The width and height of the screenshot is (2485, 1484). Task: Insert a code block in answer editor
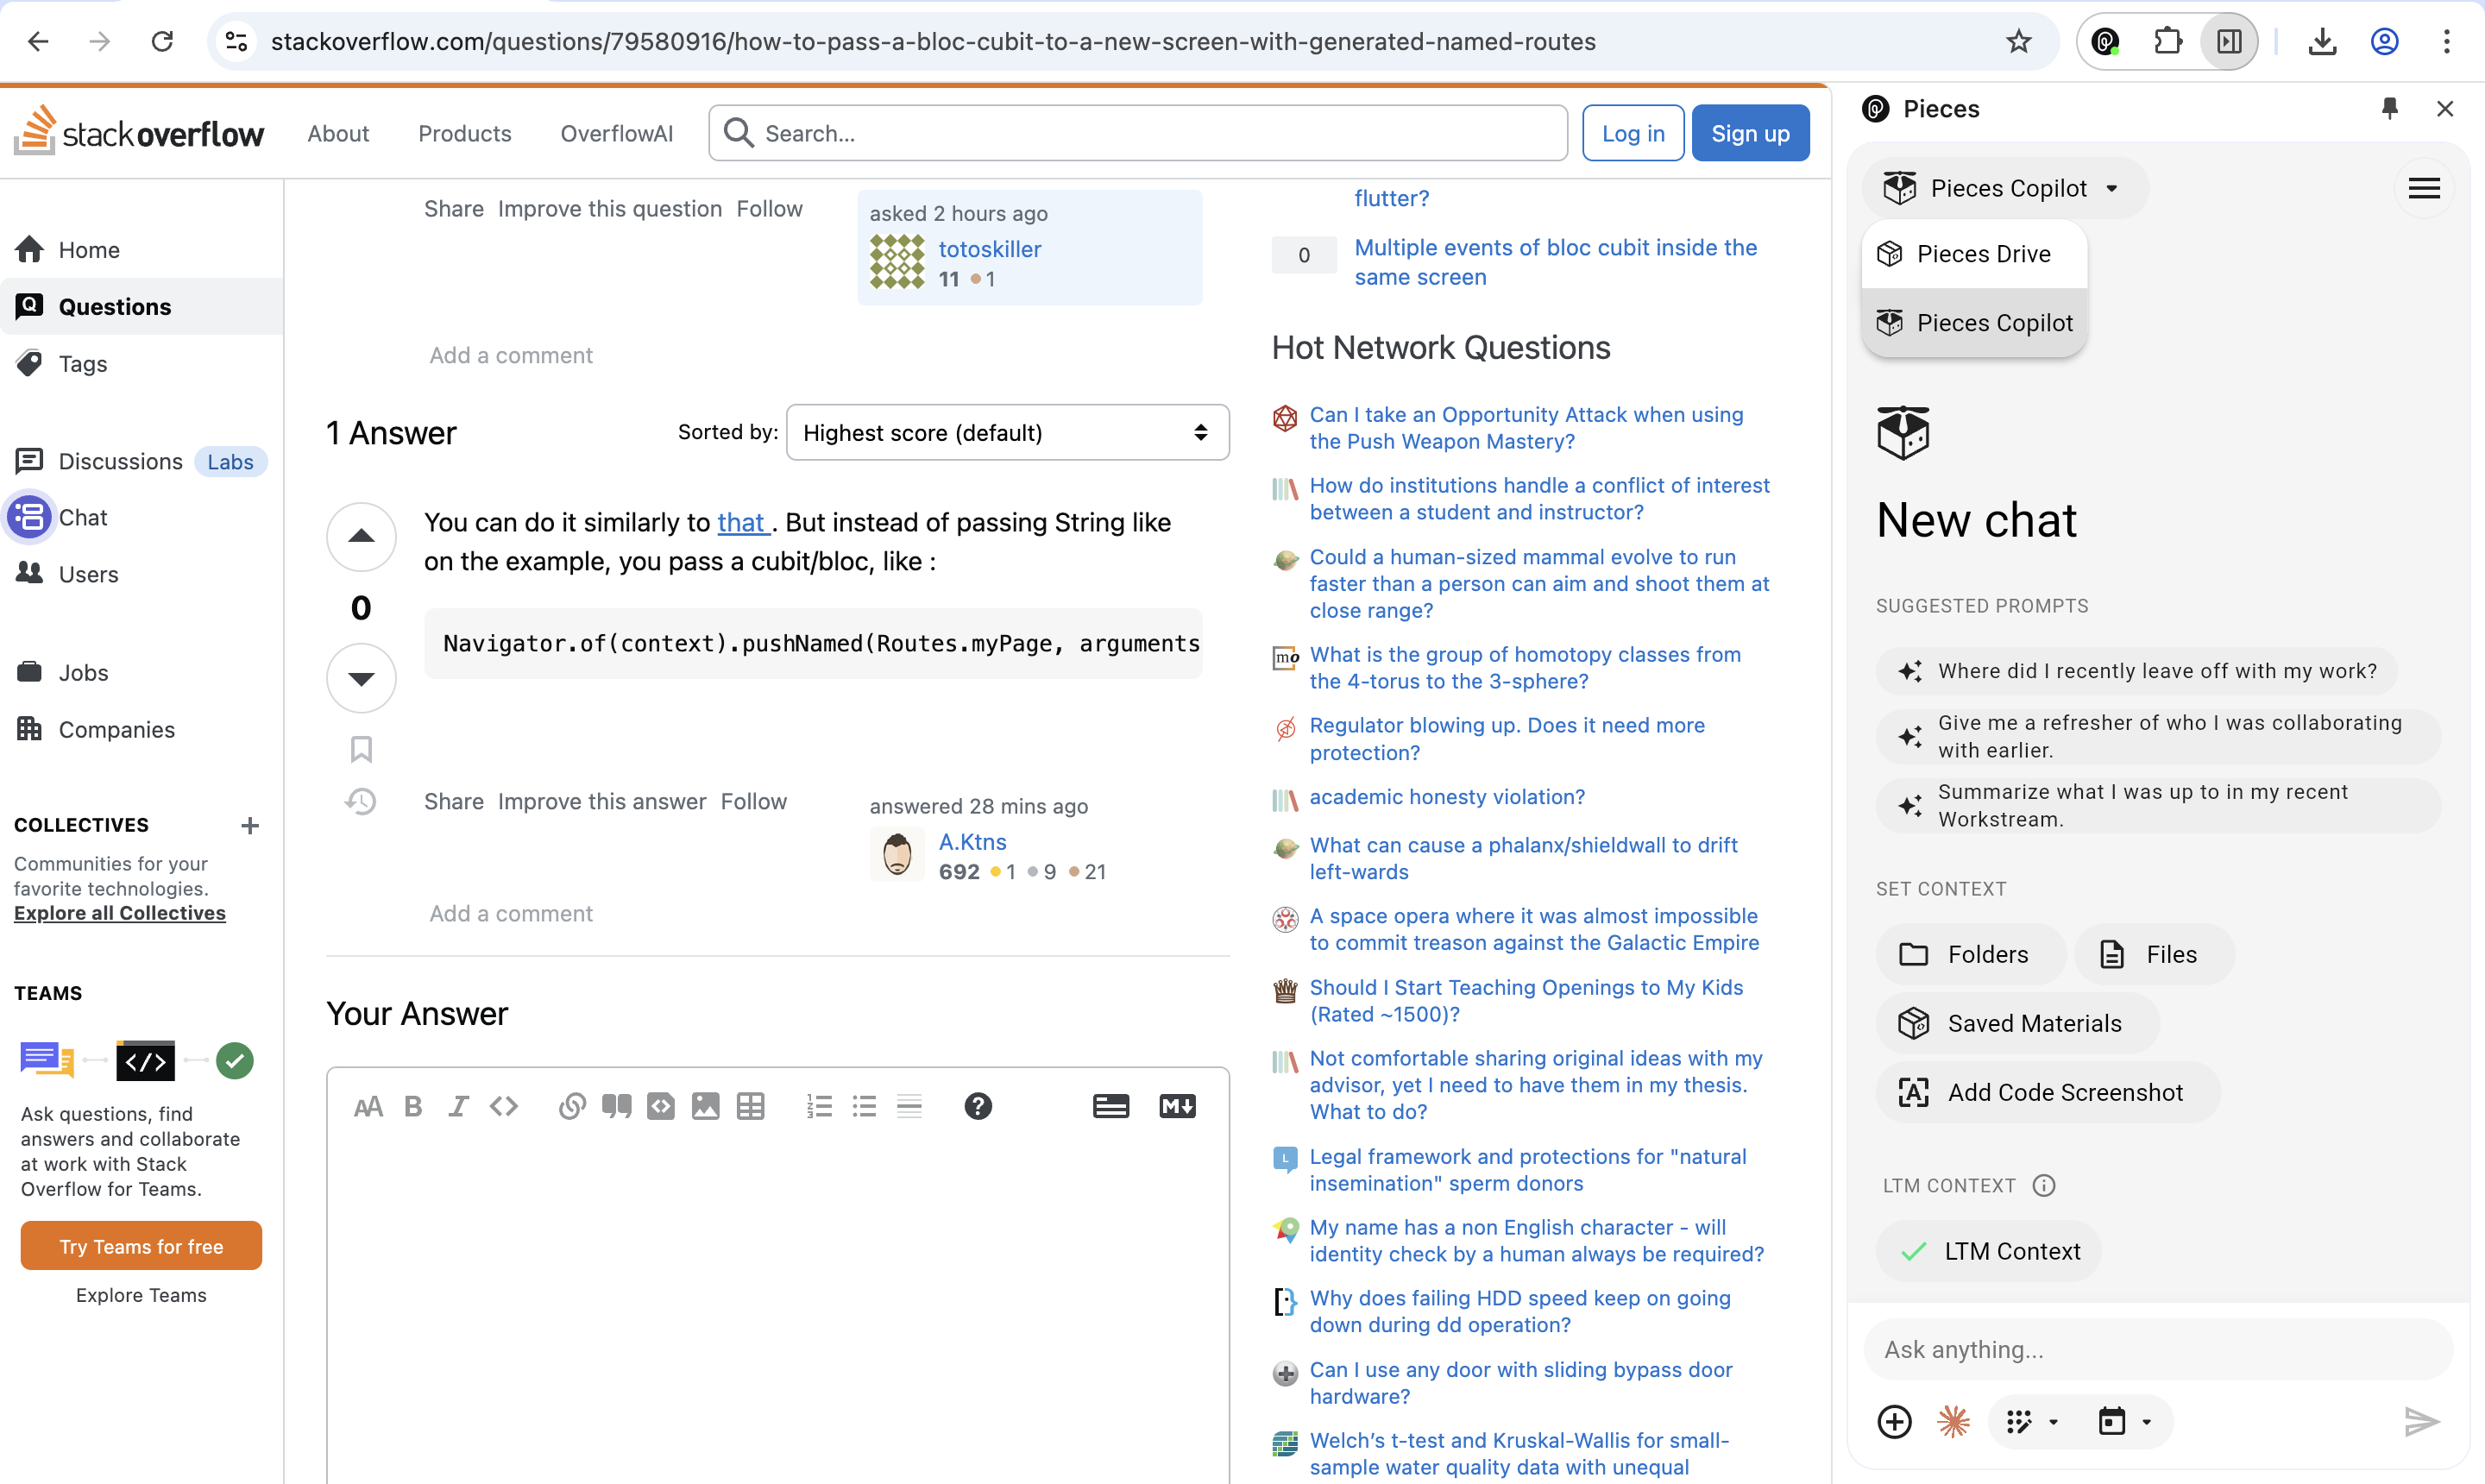coord(661,1106)
